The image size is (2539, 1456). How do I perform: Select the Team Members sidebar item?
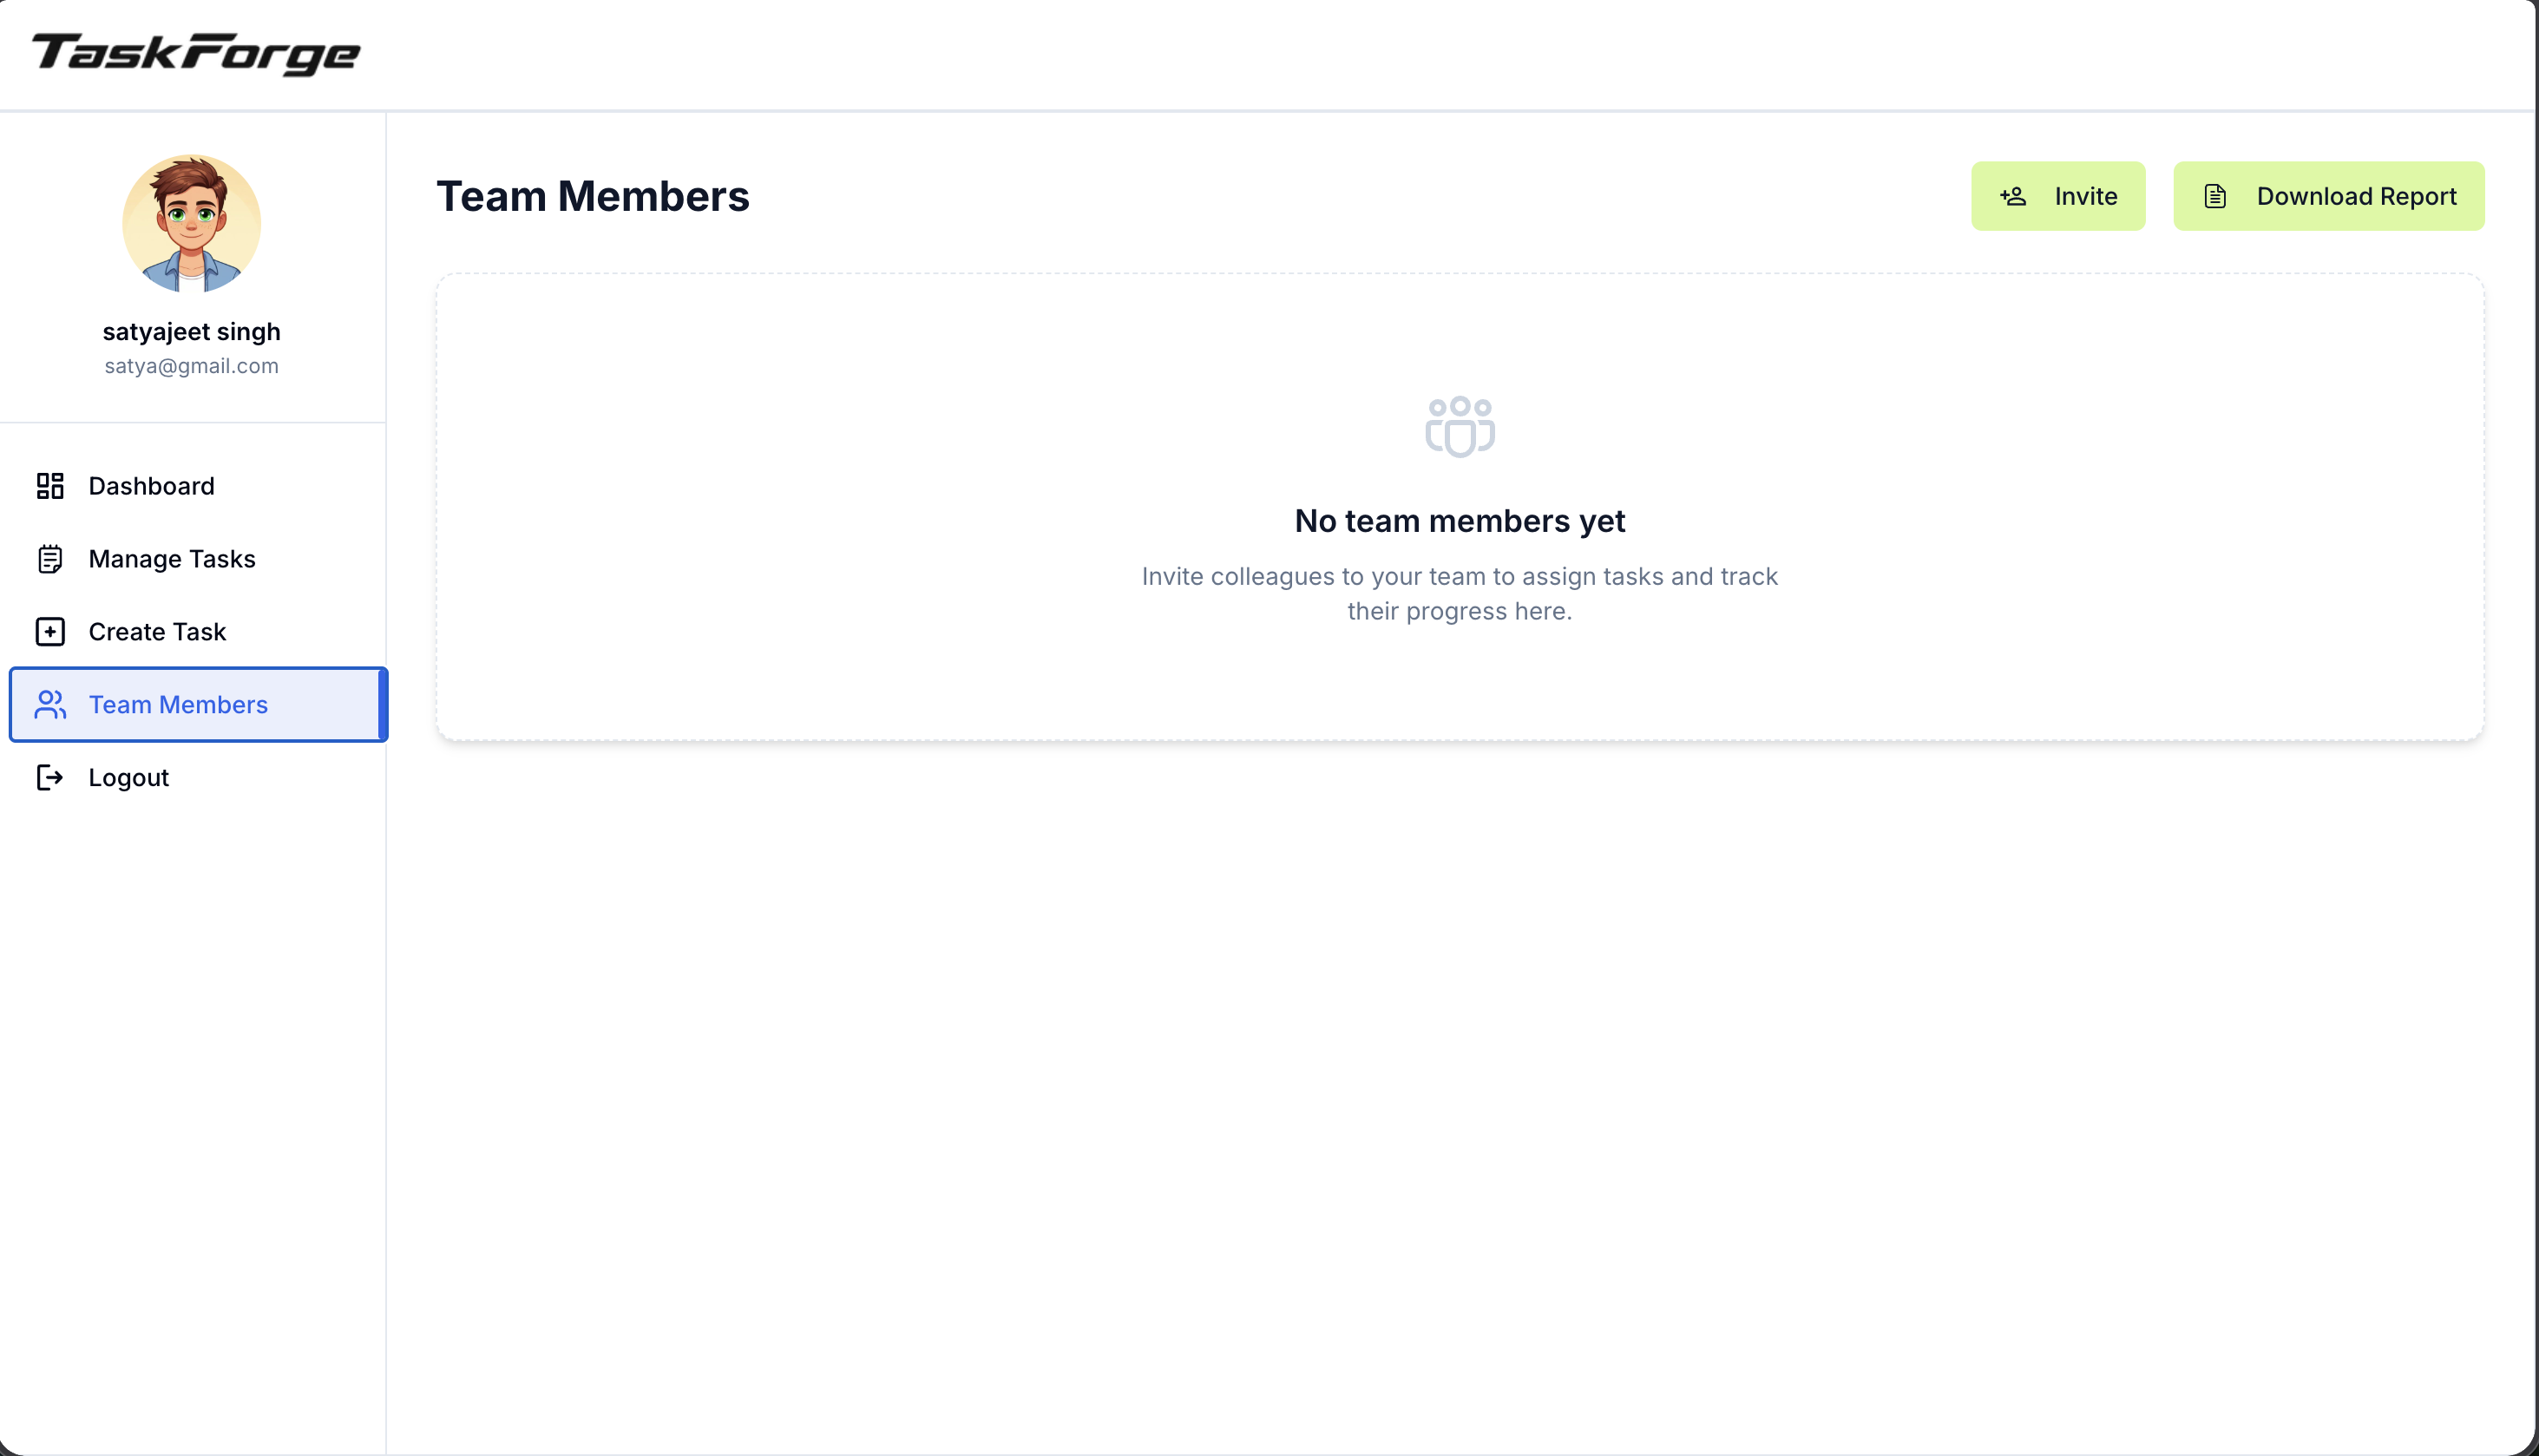click(198, 705)
